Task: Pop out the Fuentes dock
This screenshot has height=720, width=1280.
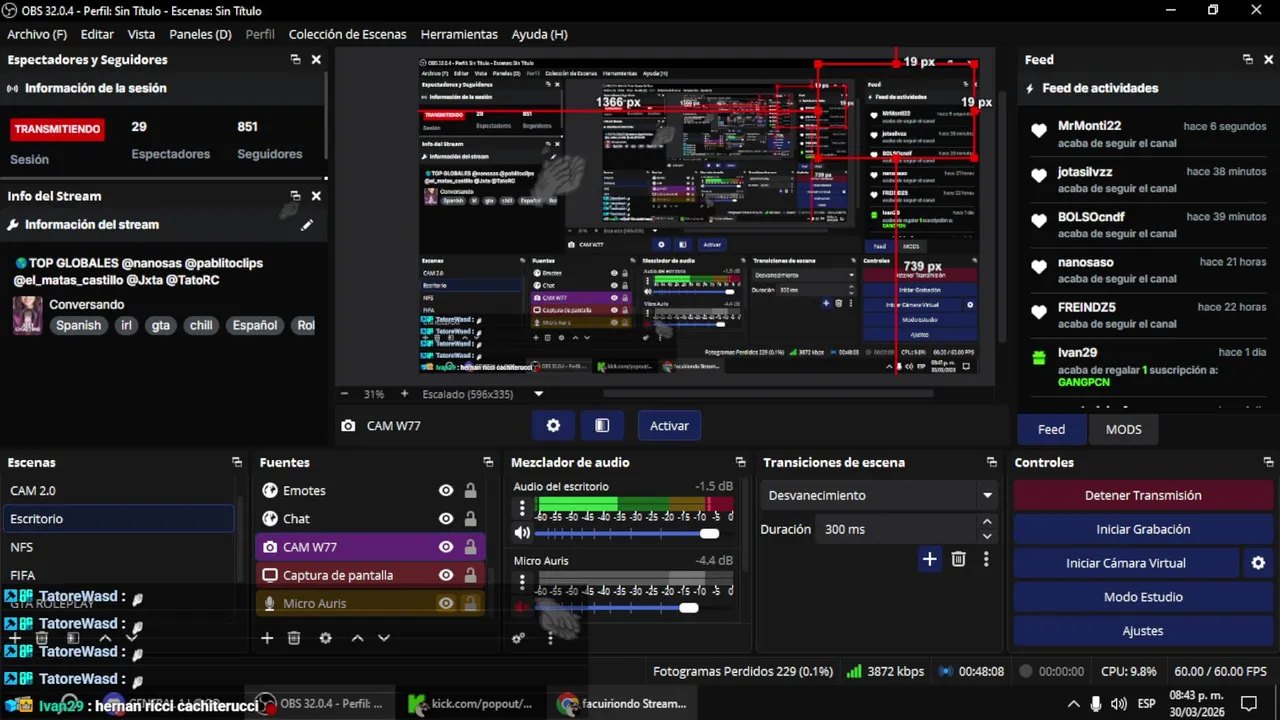Action: coord(488,462)
